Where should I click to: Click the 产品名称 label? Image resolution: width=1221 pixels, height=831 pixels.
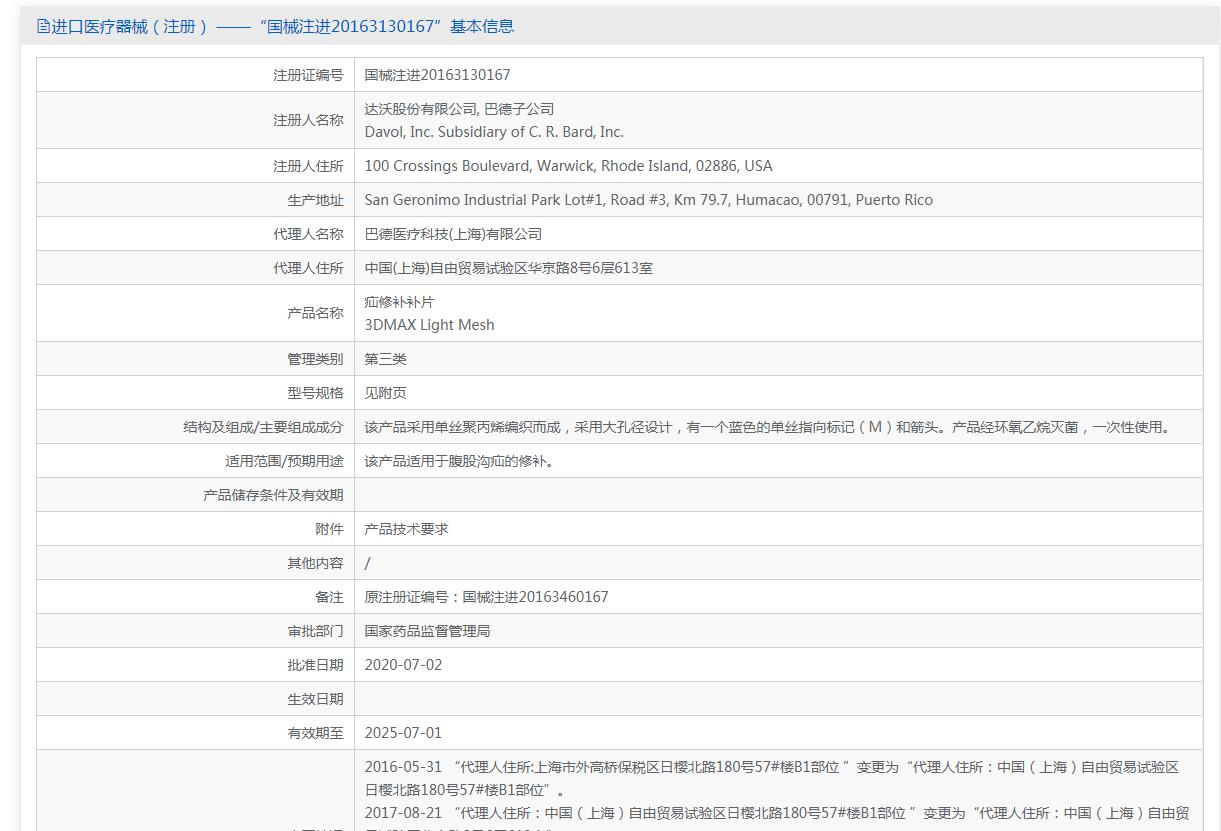pyautogui.click(x=315, y=313)
